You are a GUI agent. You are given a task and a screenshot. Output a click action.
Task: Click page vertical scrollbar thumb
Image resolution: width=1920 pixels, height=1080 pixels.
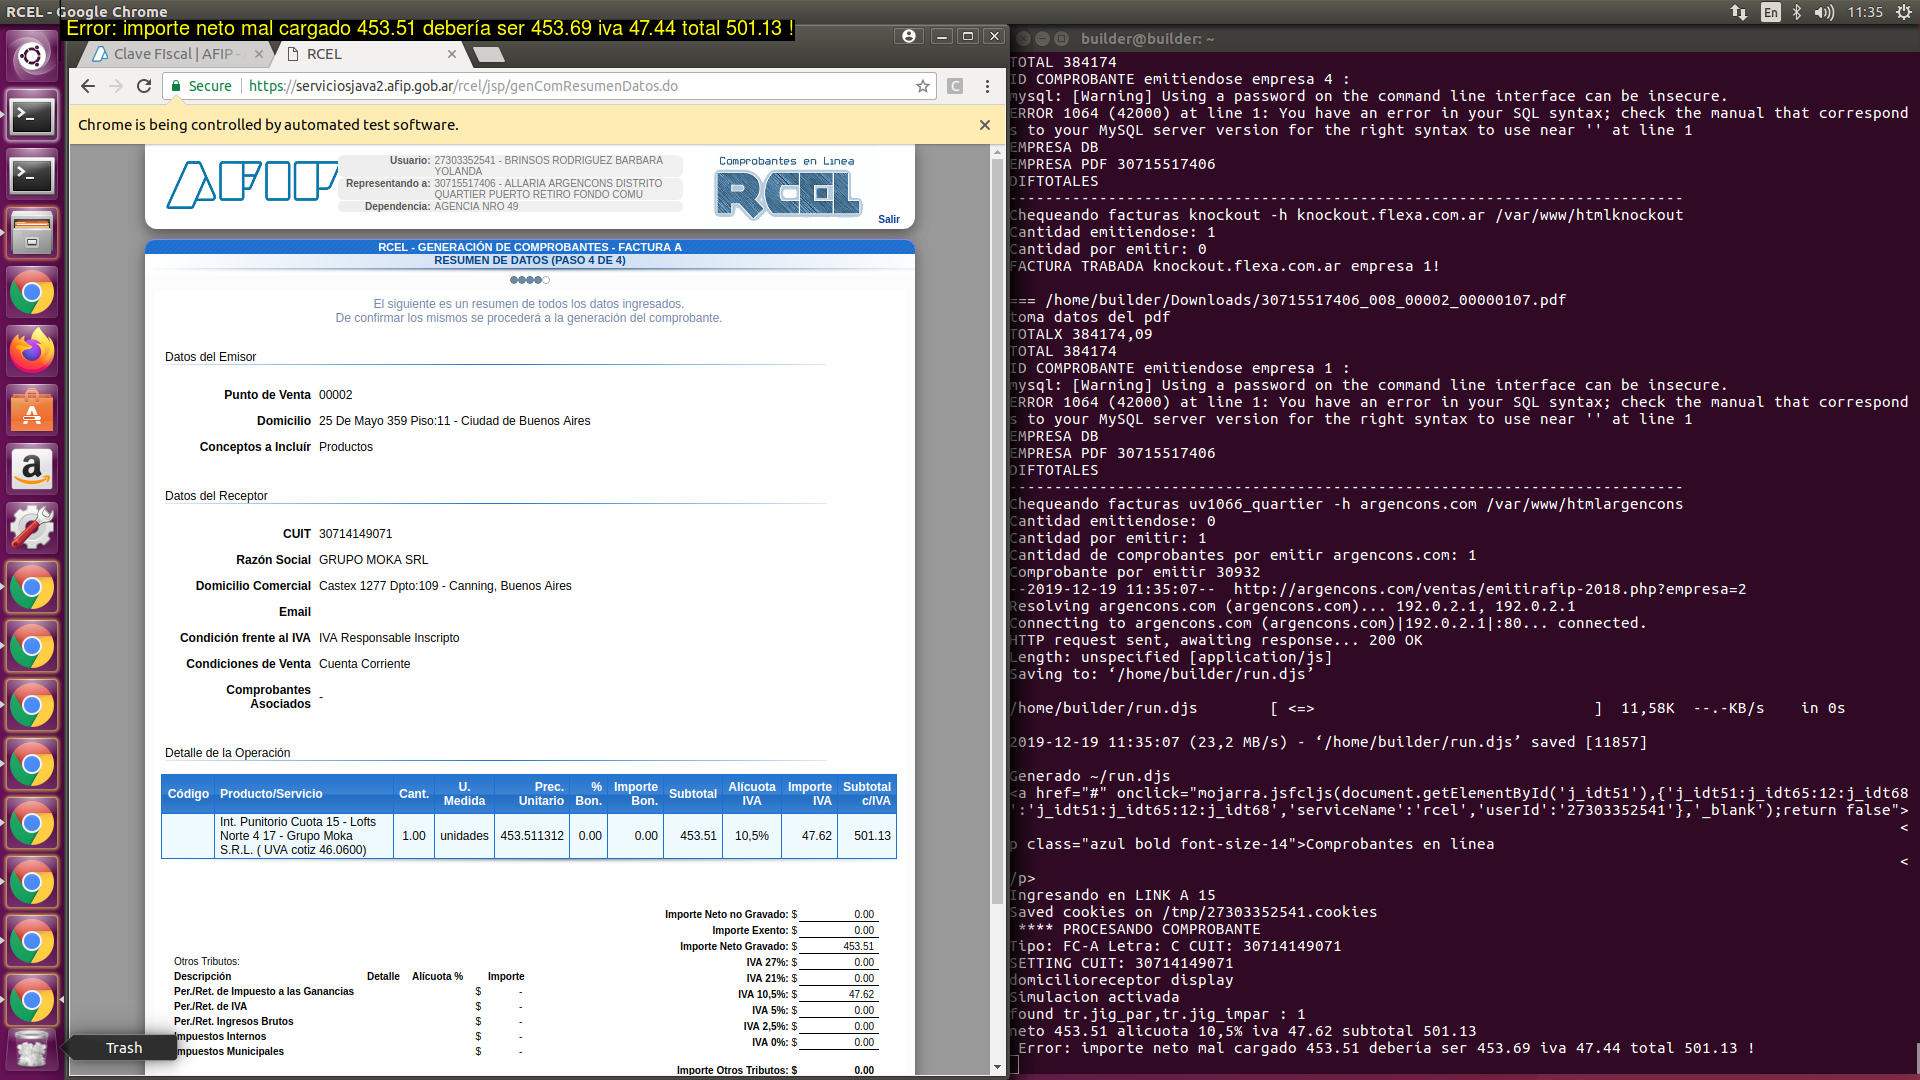(x=997, y=530)
